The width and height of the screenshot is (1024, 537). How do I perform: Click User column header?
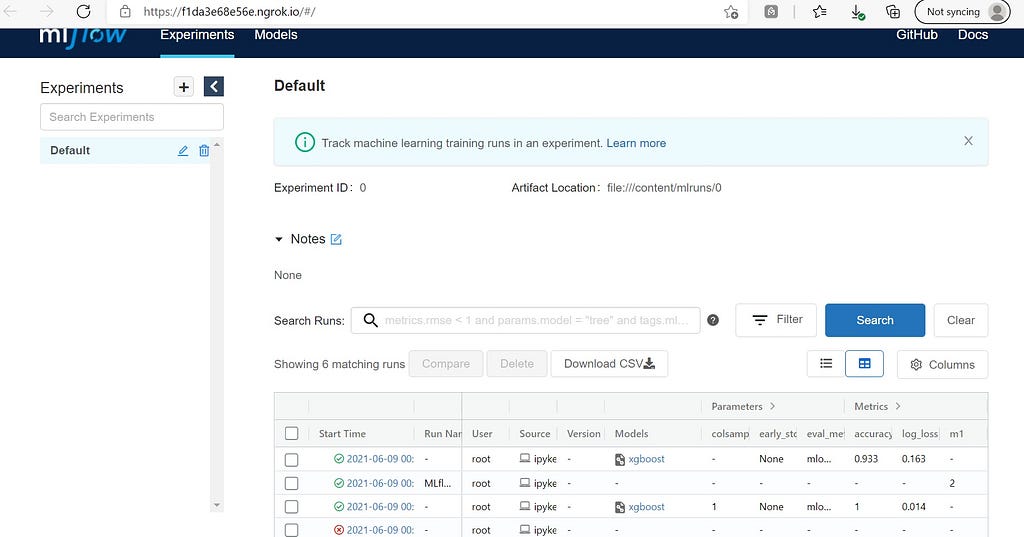482,433
